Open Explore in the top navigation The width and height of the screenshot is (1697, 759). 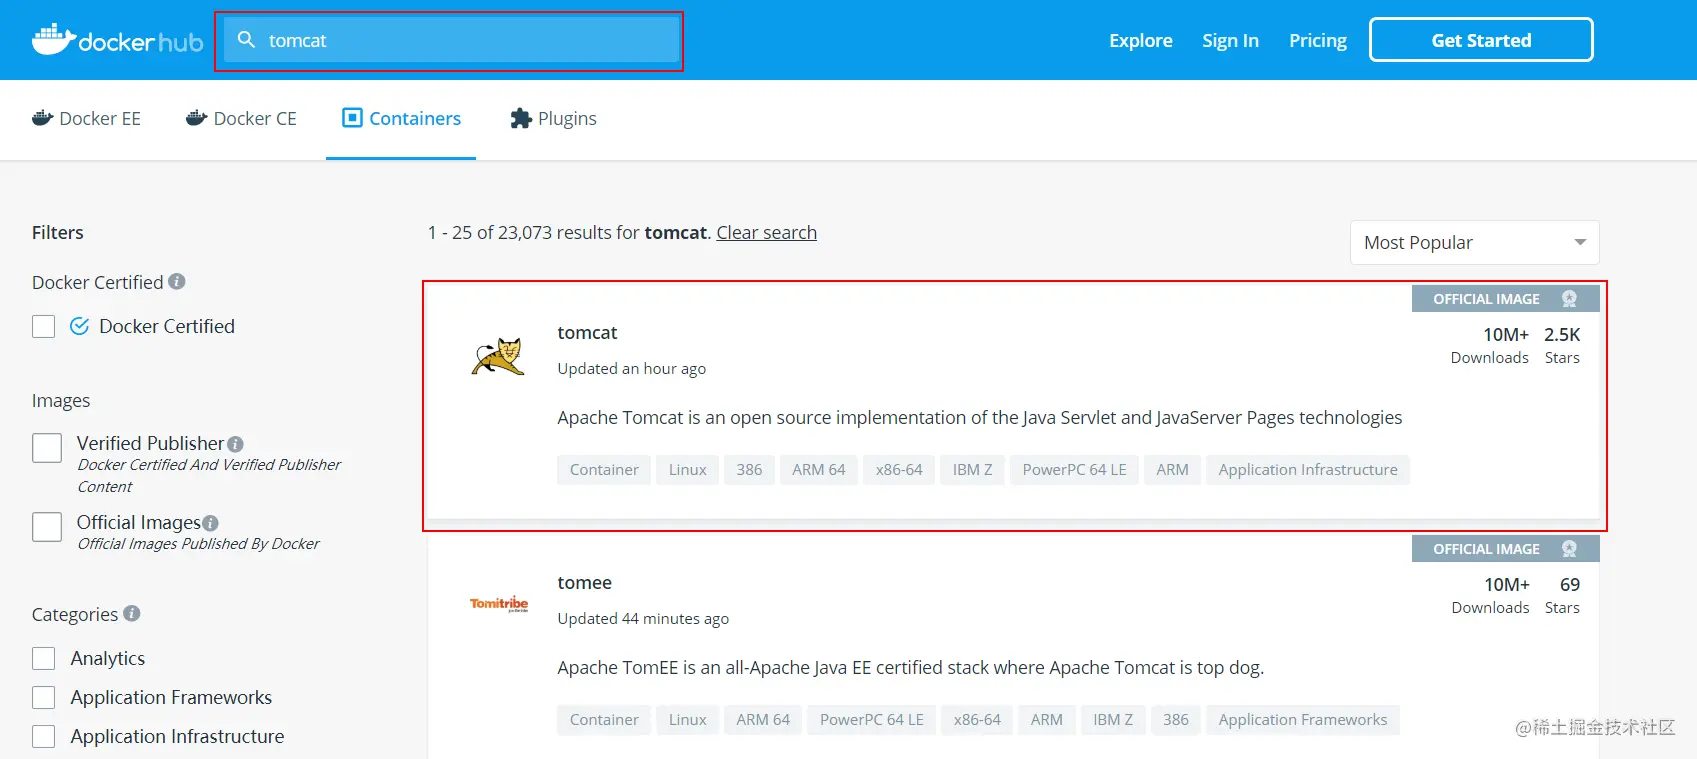point(1141,40)
